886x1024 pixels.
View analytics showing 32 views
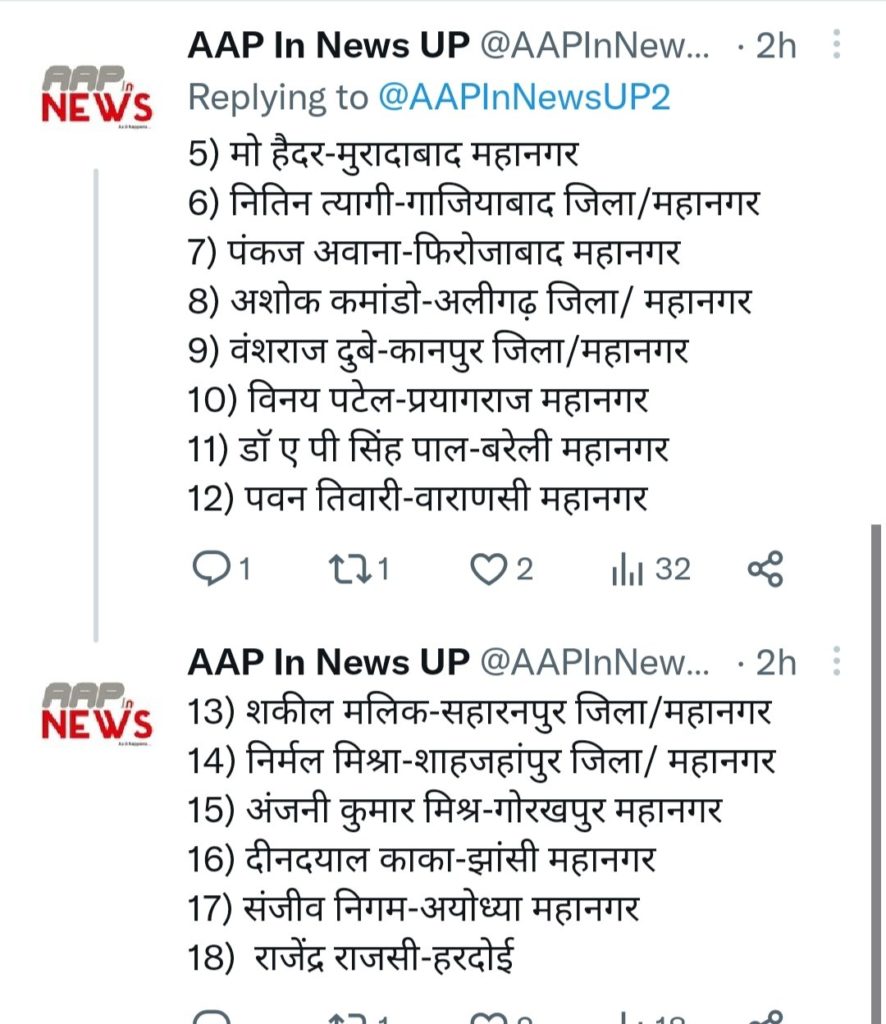tap(651, 569)
